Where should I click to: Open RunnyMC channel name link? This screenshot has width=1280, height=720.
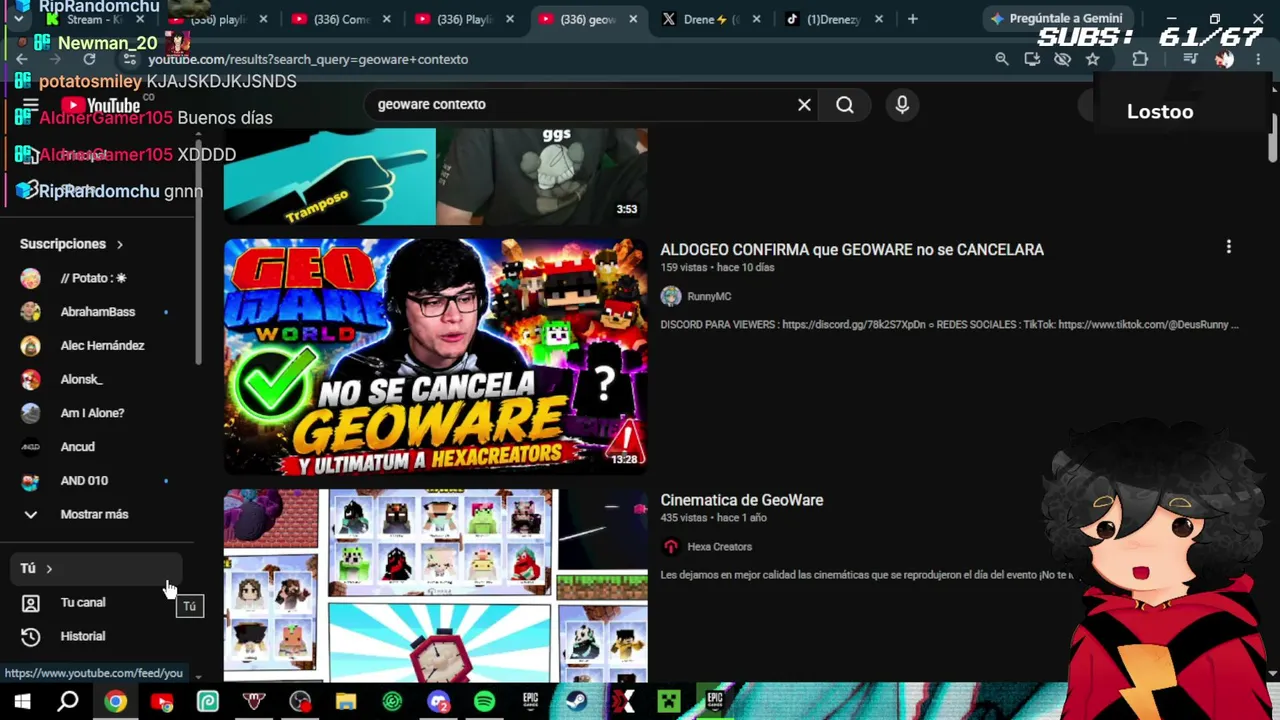(709, 296)
